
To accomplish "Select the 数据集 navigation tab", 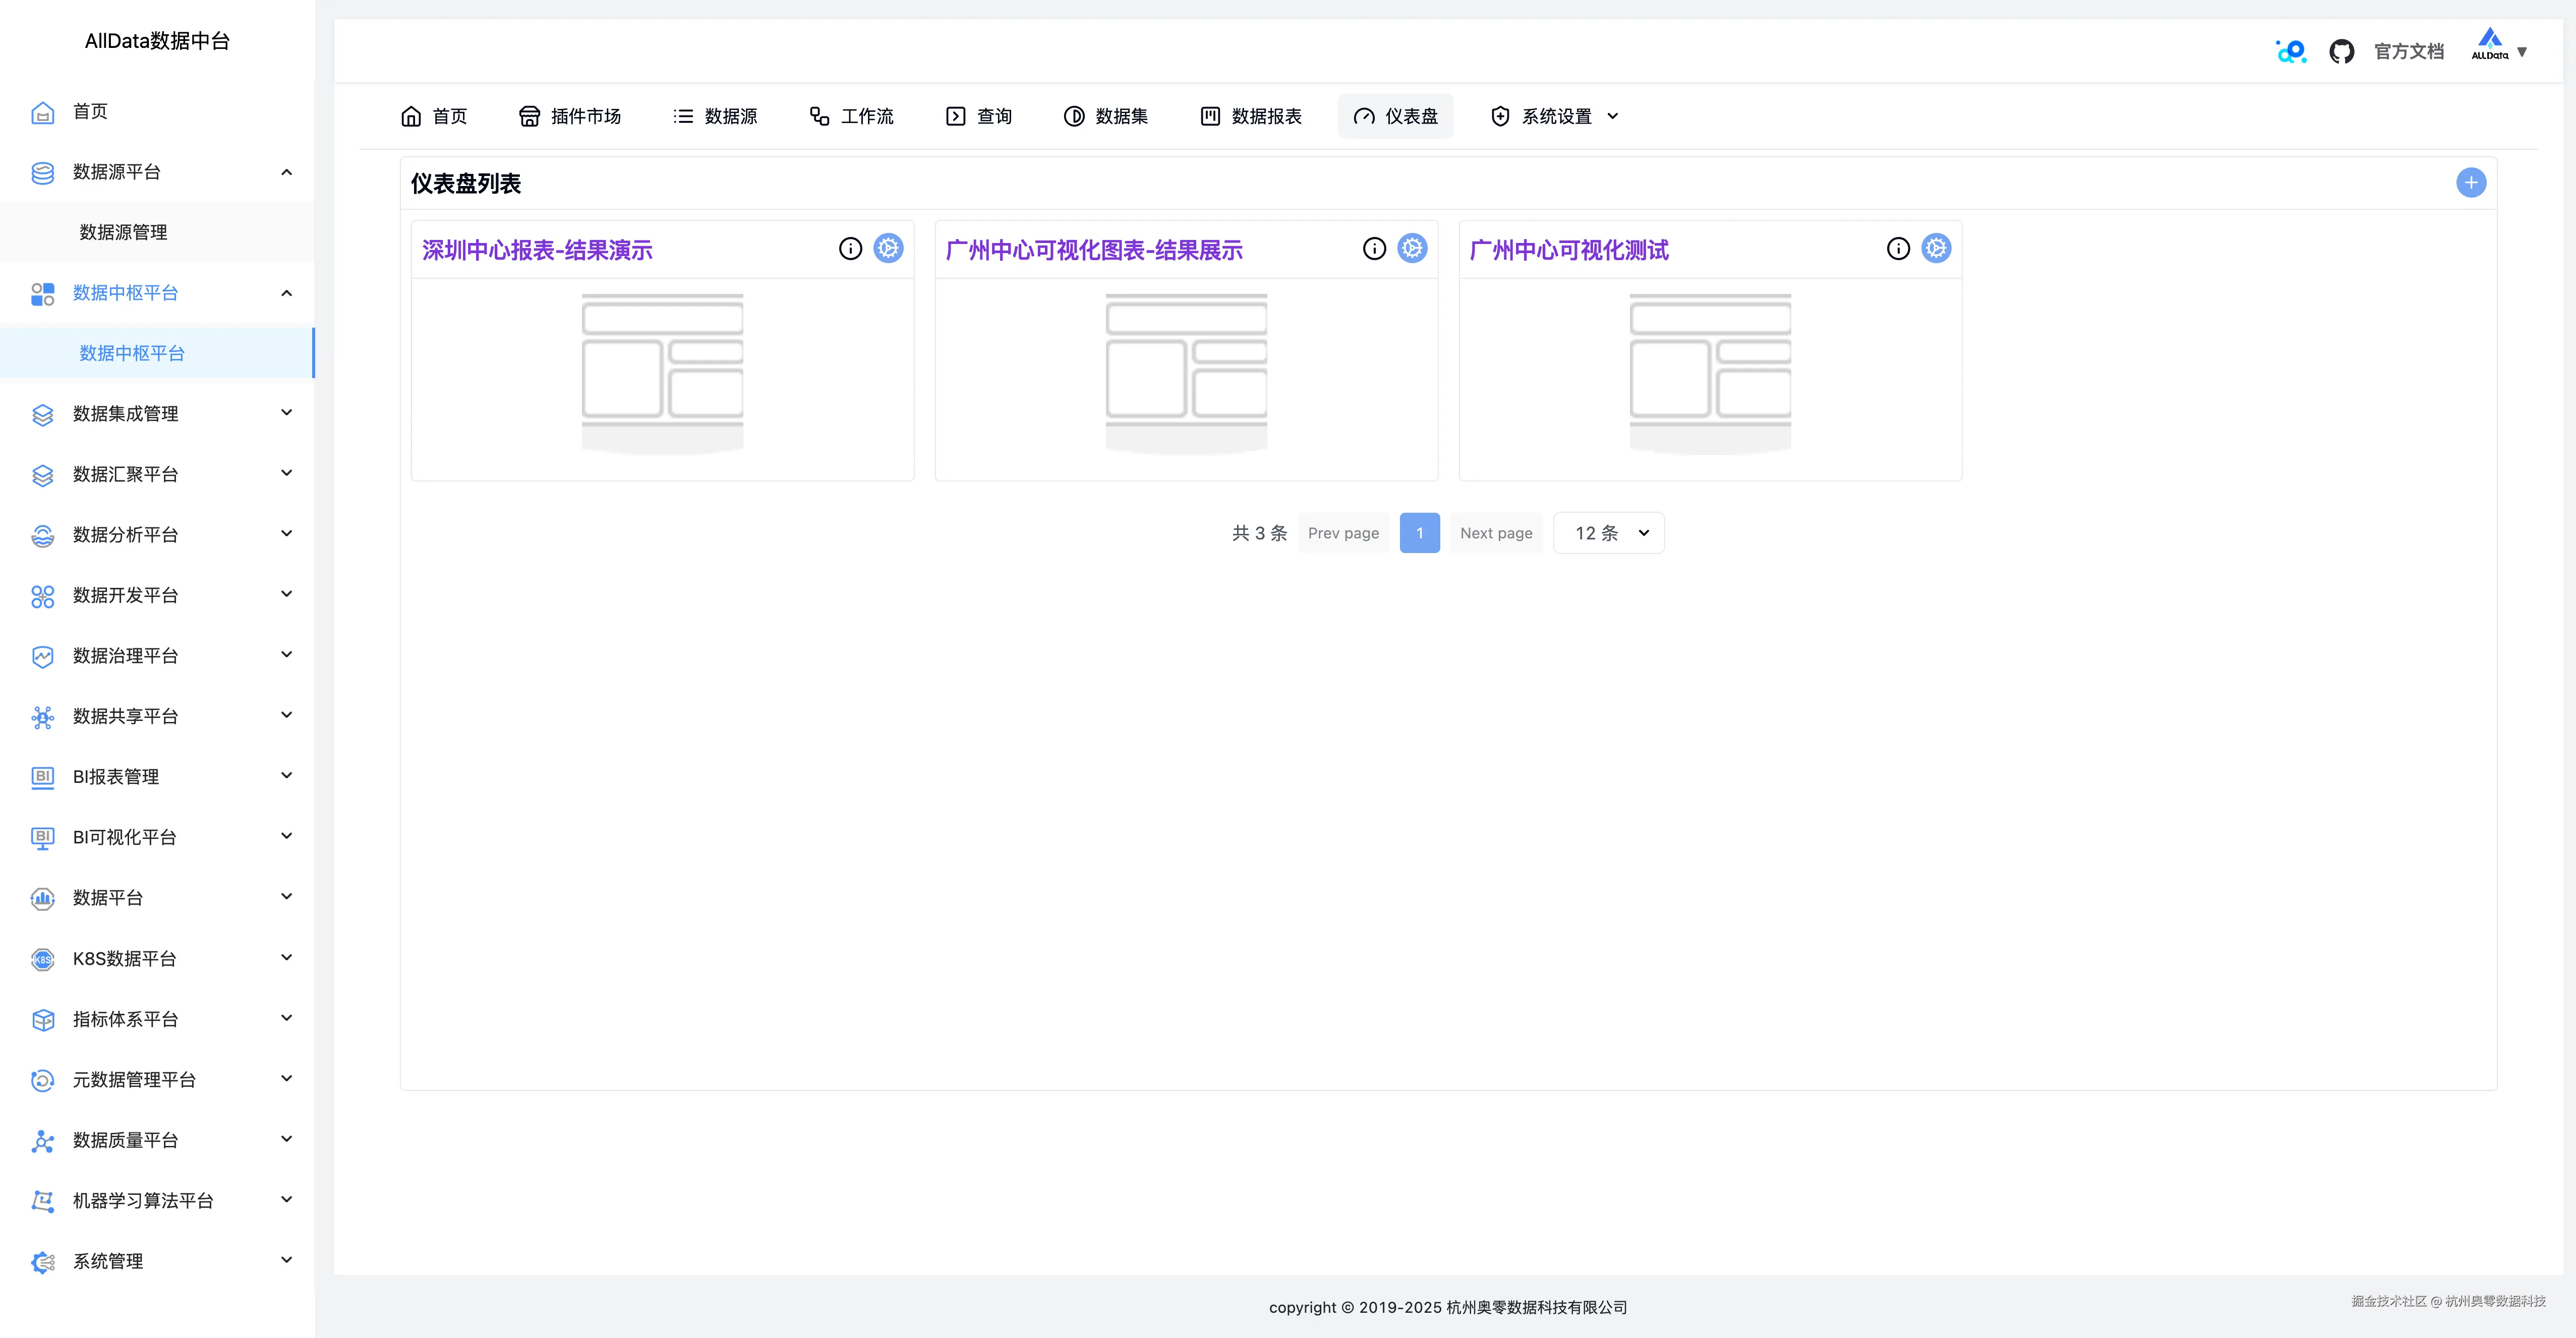I will [1106, 116].
